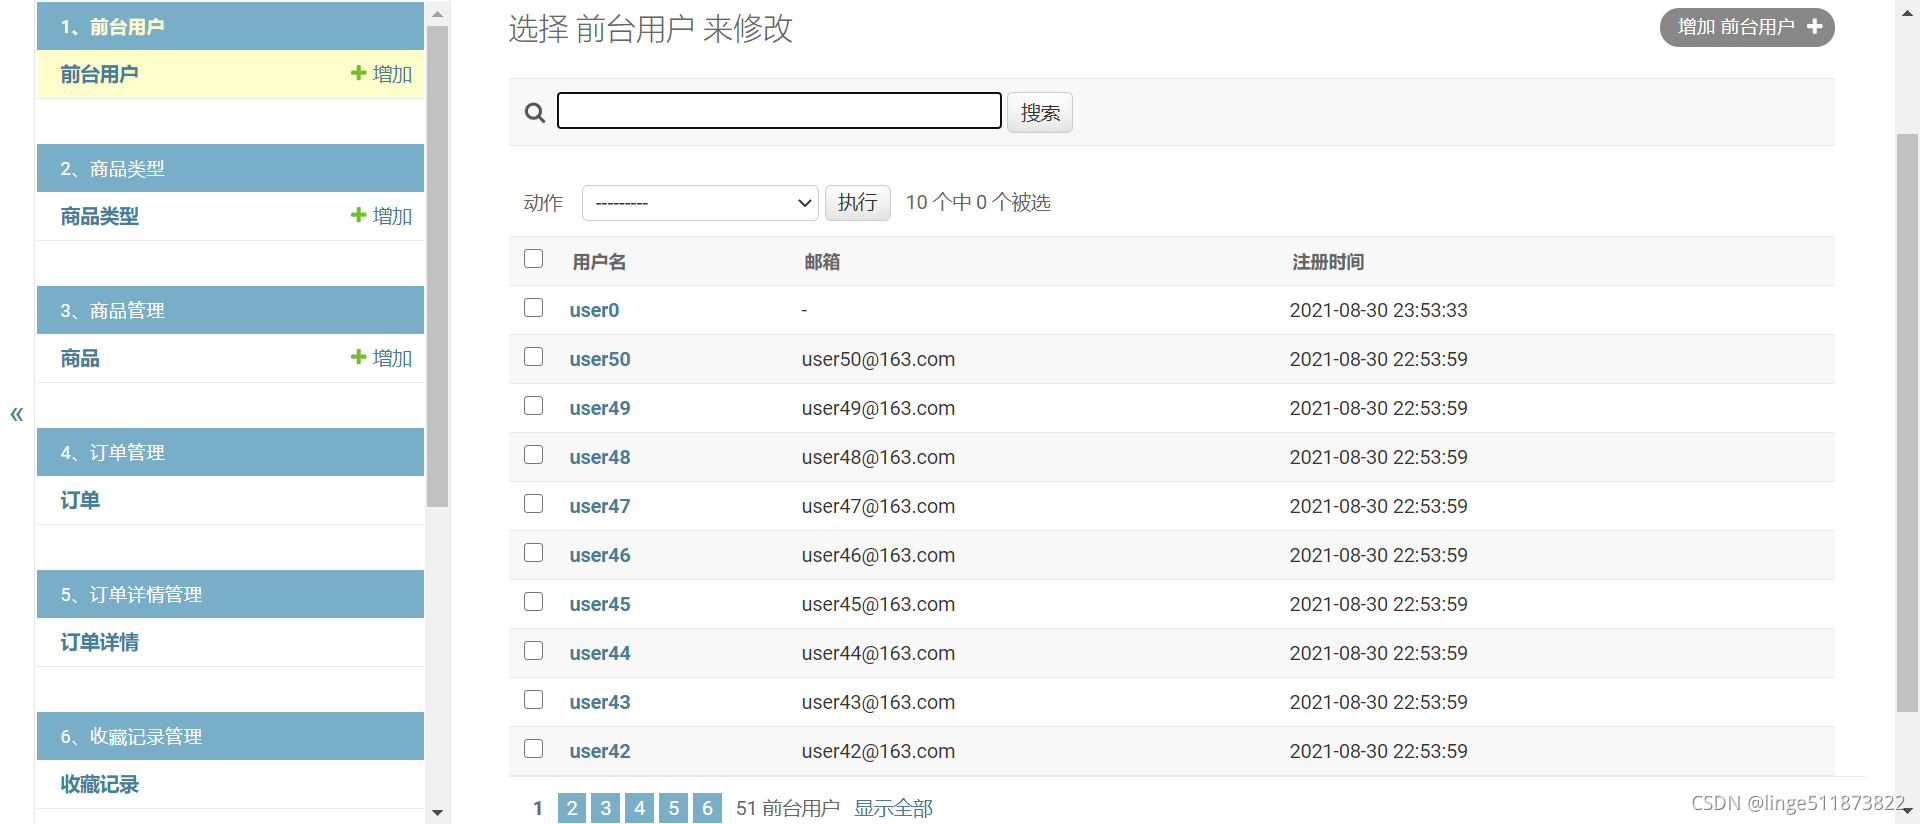Sort by the 邮箱 column header
This screenshot has height=824, width=1920.
822,262
